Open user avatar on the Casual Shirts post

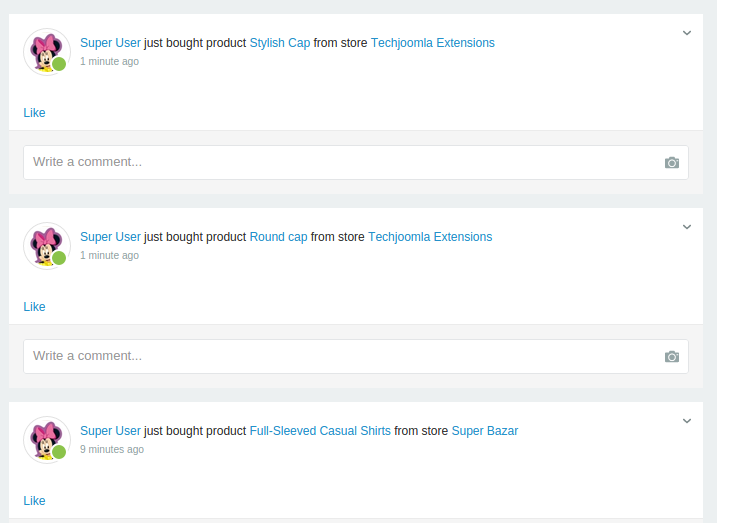pyautogui.click(x=46, y=439)
